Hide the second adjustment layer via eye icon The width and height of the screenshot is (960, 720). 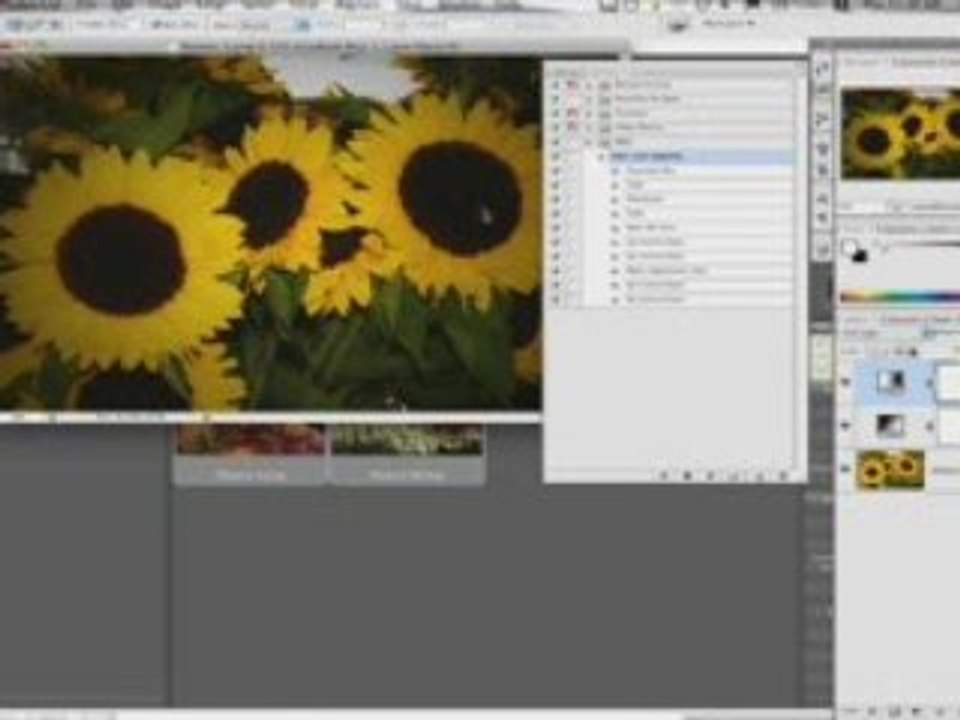847,426
